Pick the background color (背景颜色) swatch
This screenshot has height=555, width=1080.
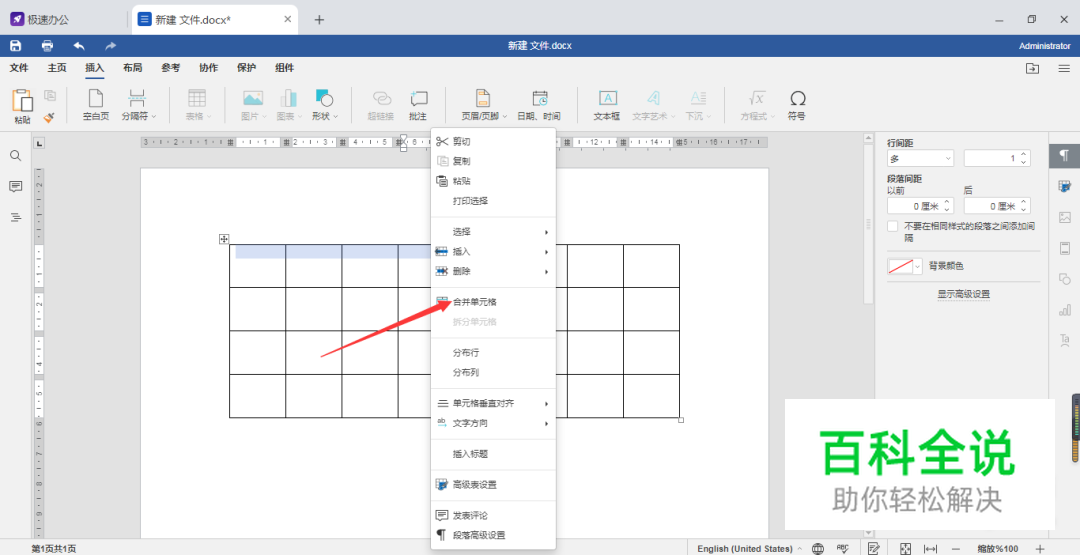904,266
